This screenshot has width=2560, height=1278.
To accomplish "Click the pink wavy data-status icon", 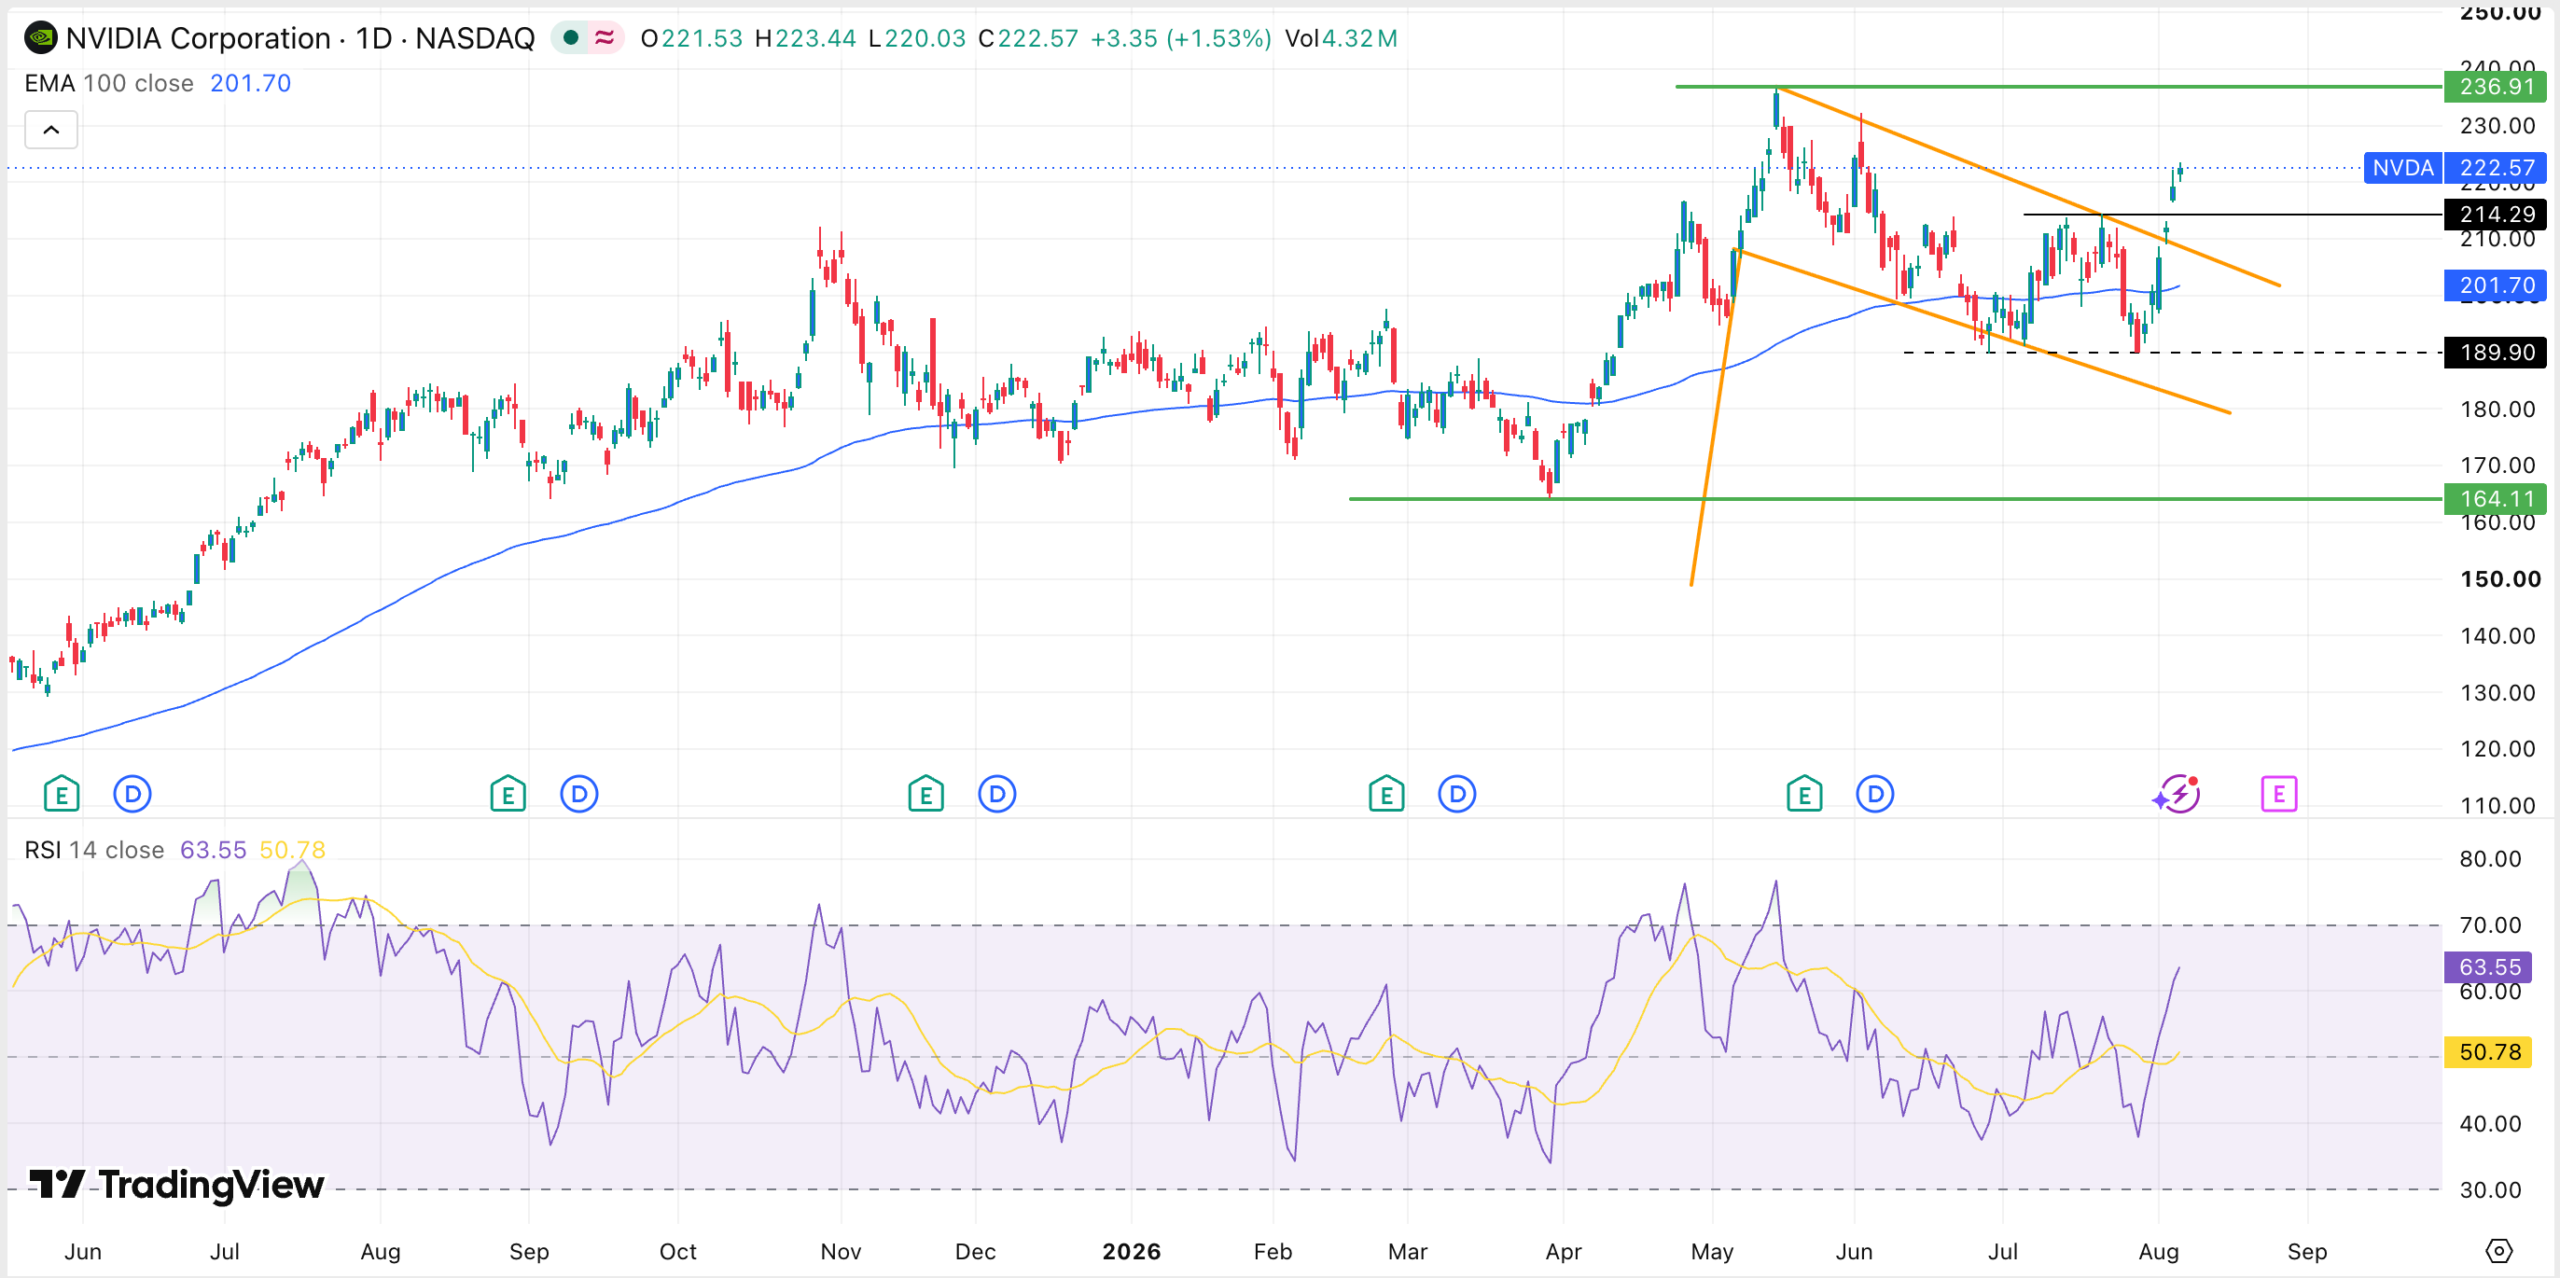I will [x=604, y=38].
